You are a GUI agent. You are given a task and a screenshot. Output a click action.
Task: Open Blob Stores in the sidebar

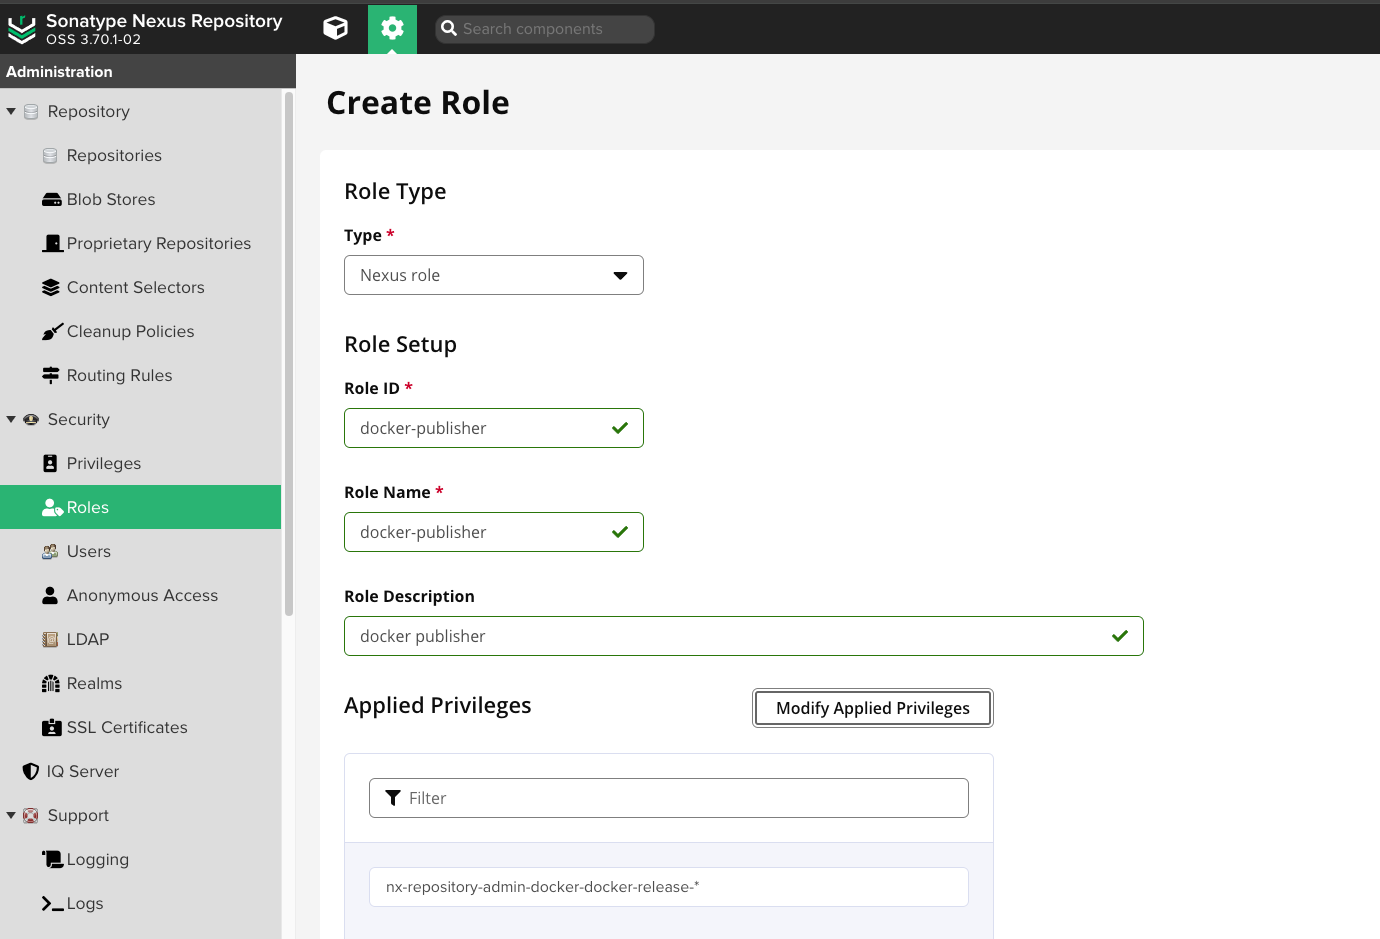pos(111,200)
